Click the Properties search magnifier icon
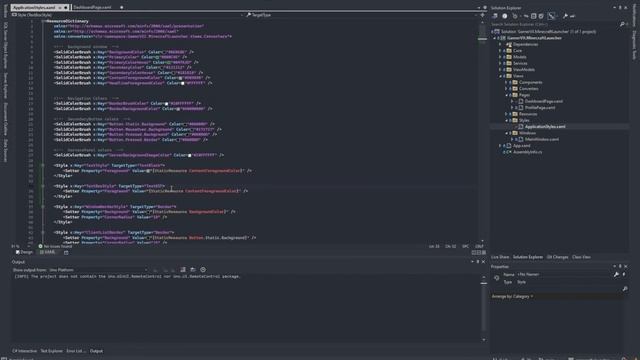Viewport: 640px width, 360px height. pyautogui.click(x=624, y=289)
